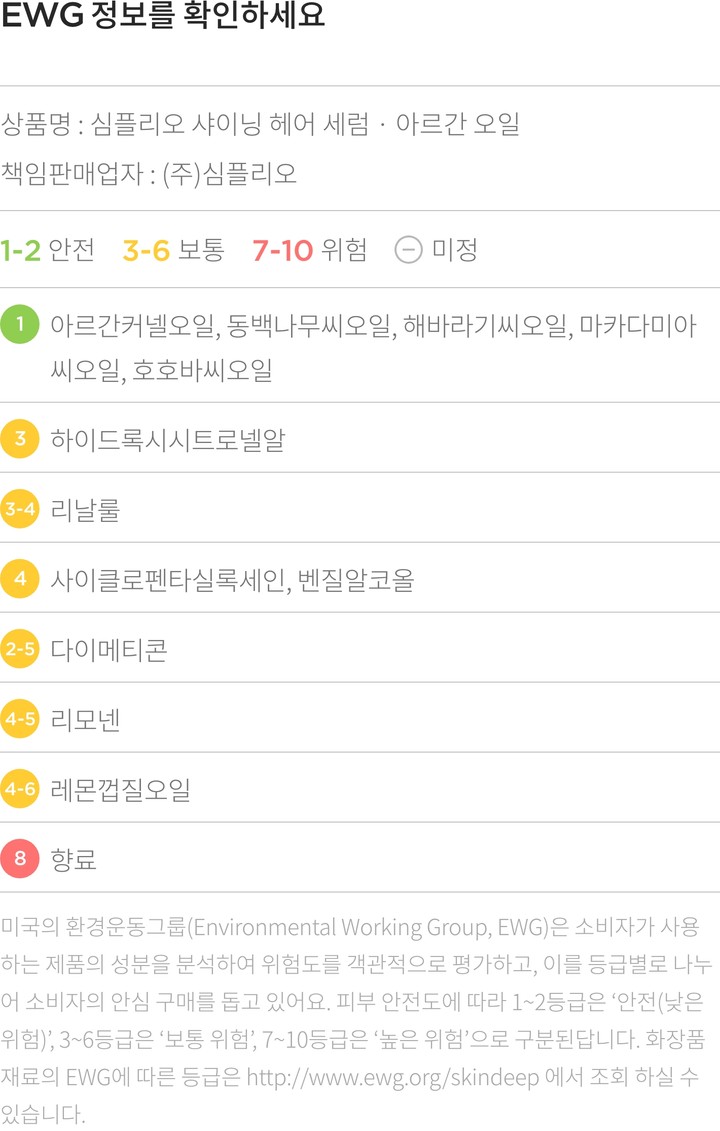Select the 레몬껍질오일 ingredient text
720x1131 pixels.
pyautogui.click(x=120, y=790)
